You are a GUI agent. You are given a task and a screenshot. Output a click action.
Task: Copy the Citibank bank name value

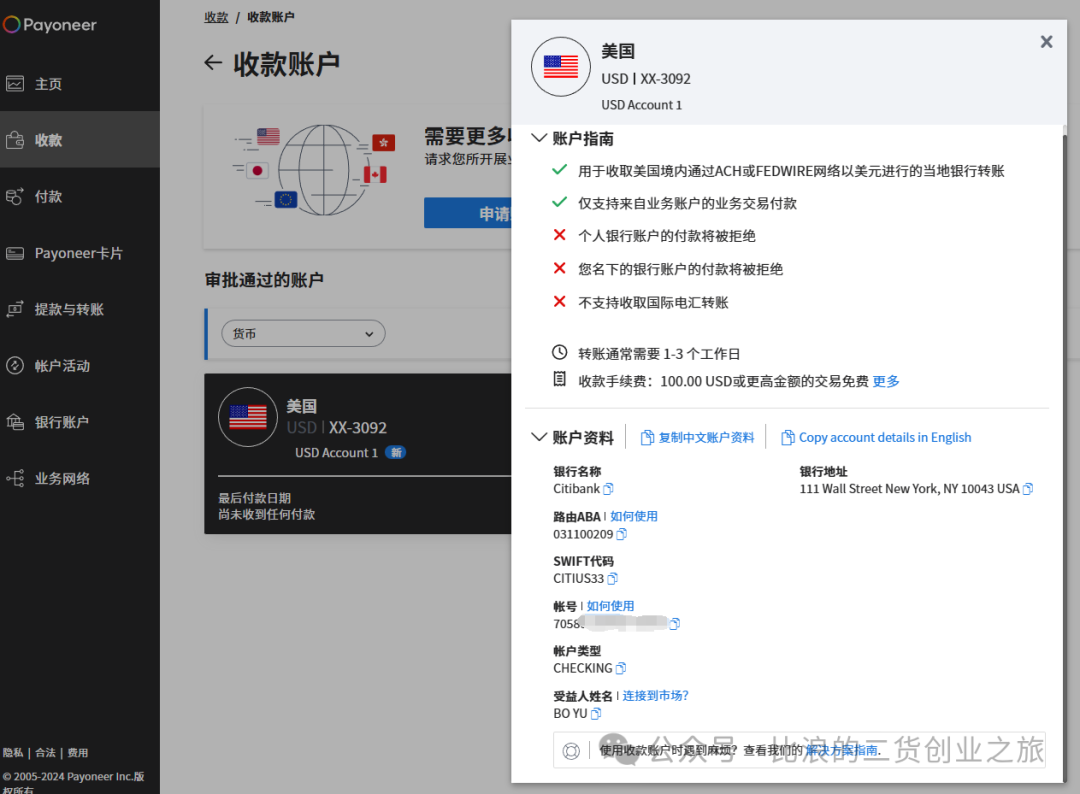[608, 489]
